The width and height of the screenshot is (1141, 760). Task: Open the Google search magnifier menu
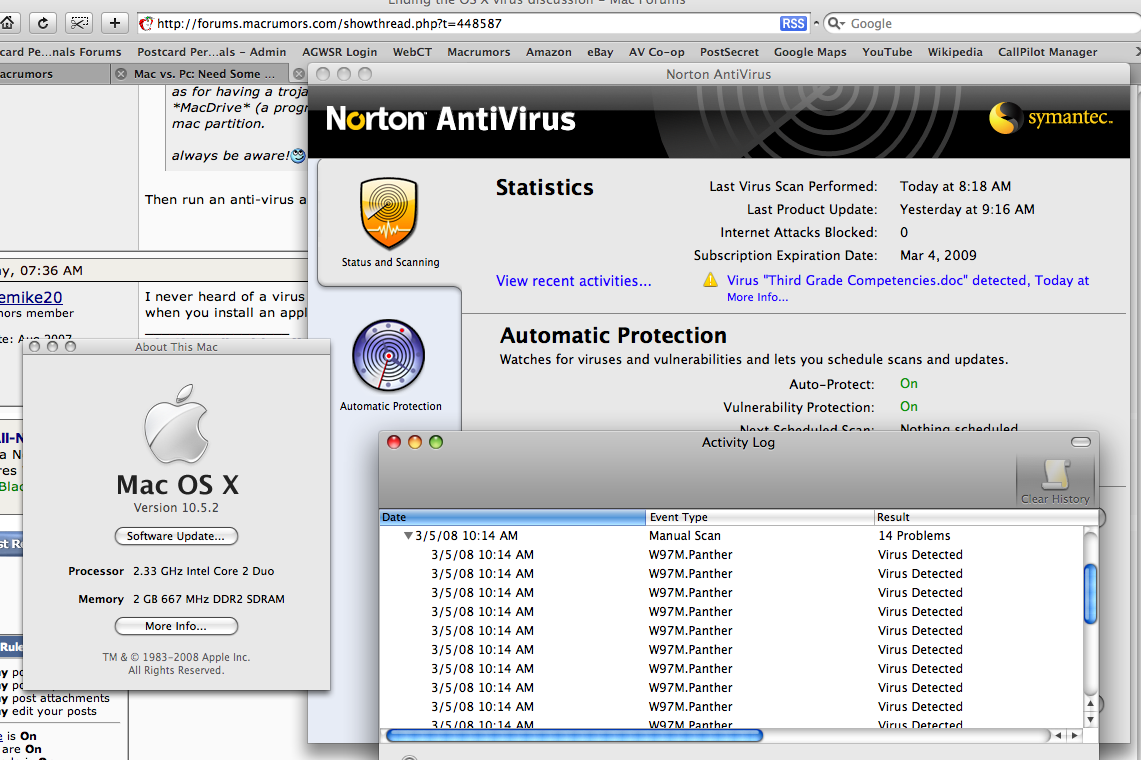click(x=835, y=23)
